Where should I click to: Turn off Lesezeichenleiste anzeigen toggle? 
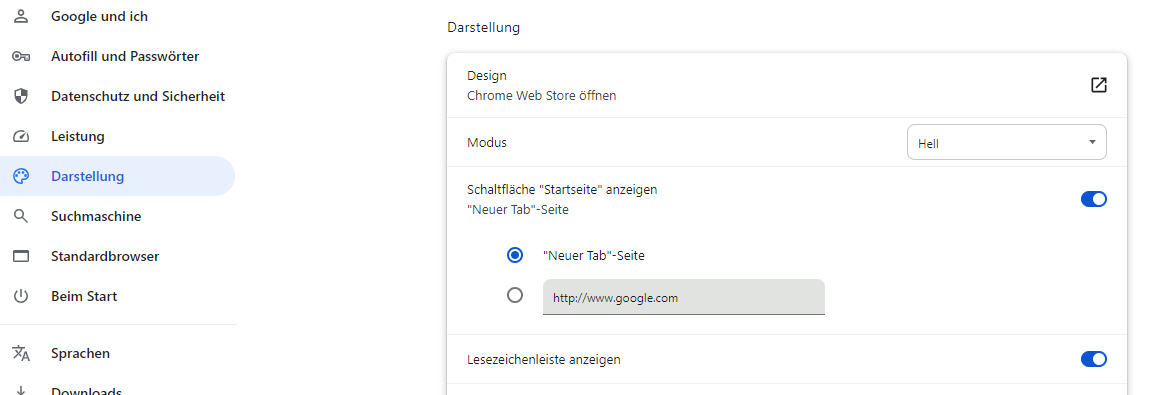pos(1093,359)
